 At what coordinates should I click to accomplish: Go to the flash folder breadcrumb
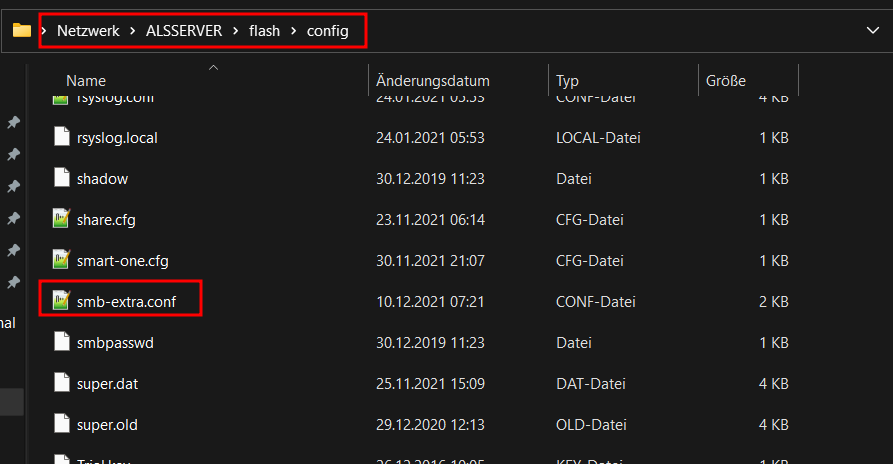[264, 31]
